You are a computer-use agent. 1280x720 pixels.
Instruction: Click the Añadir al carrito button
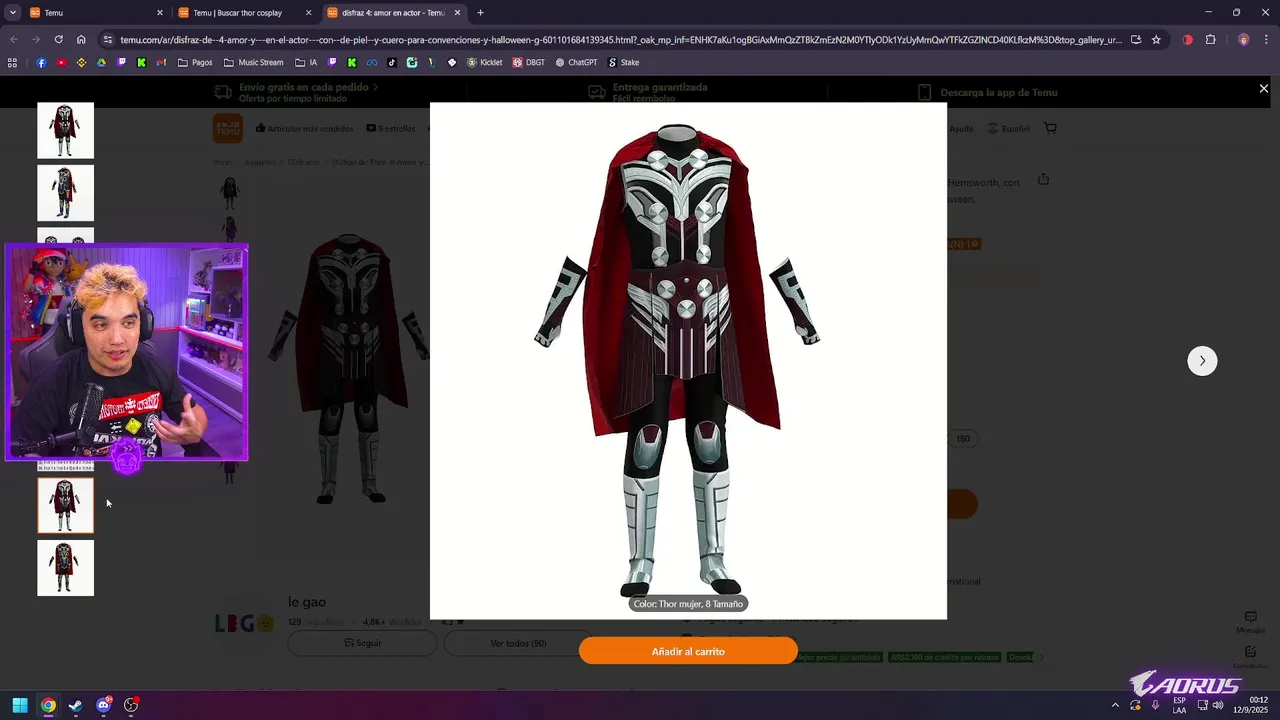688,651
